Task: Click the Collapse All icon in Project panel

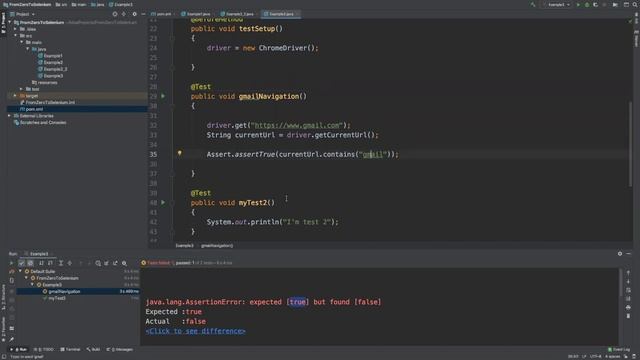Action: pos(124,14)
